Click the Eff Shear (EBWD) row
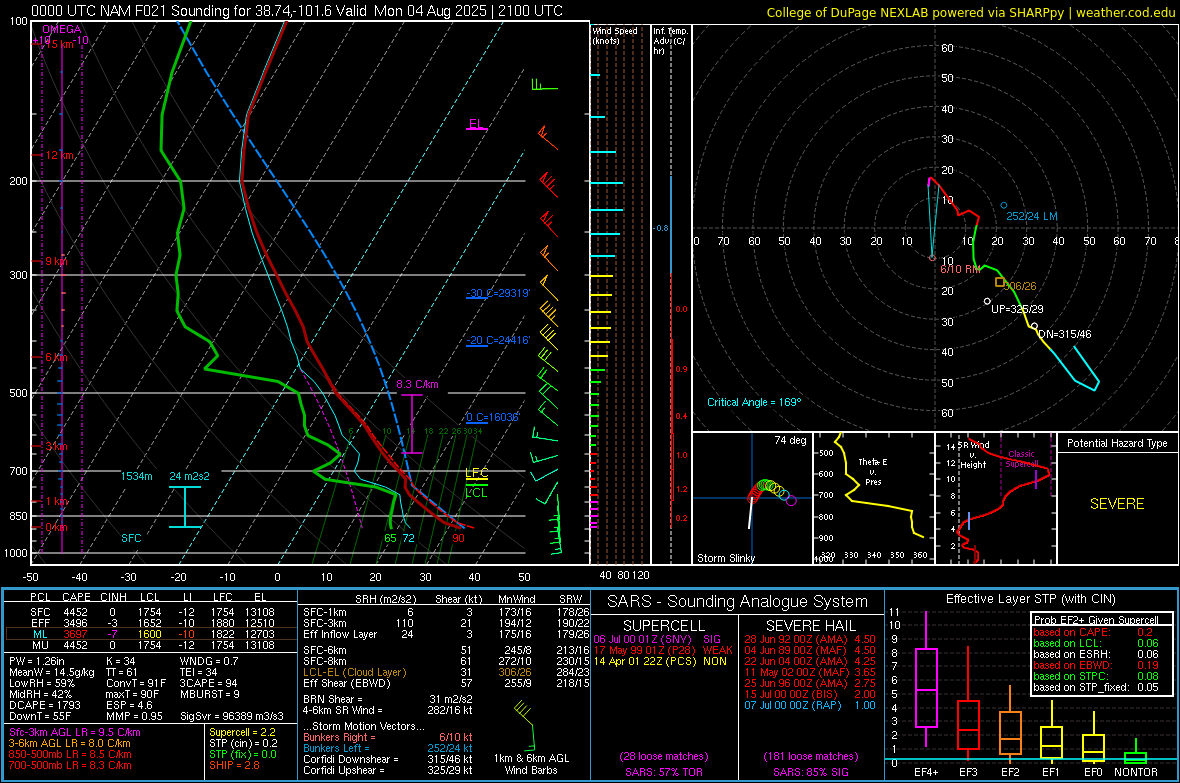Screen dimensions: 1180x783 point(446,684)
